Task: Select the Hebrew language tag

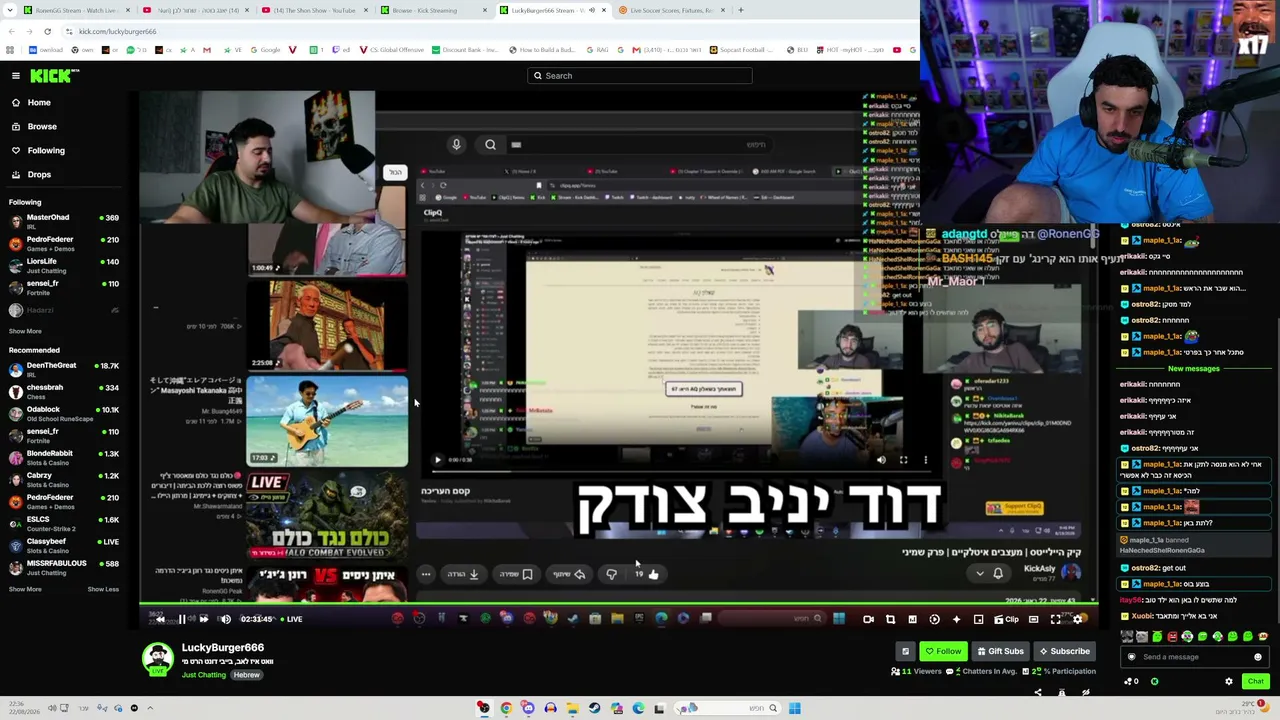Action: 246,675
